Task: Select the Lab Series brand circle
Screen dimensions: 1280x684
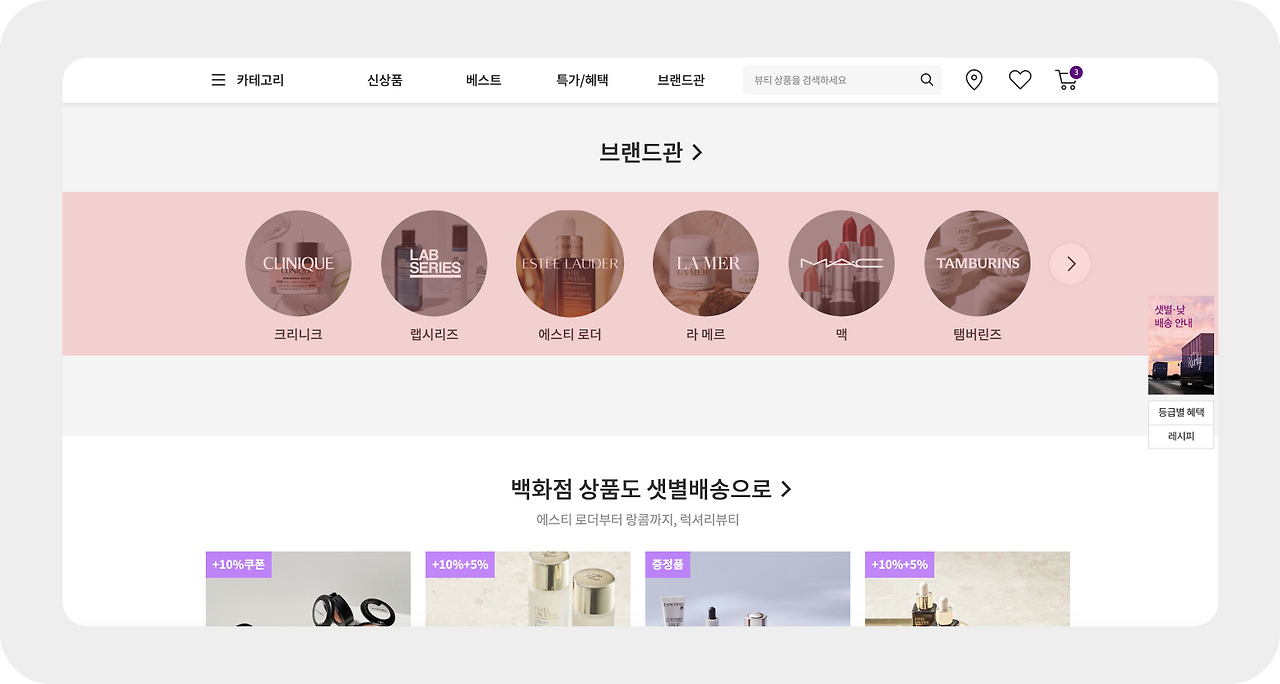Action: pos(434,263)
